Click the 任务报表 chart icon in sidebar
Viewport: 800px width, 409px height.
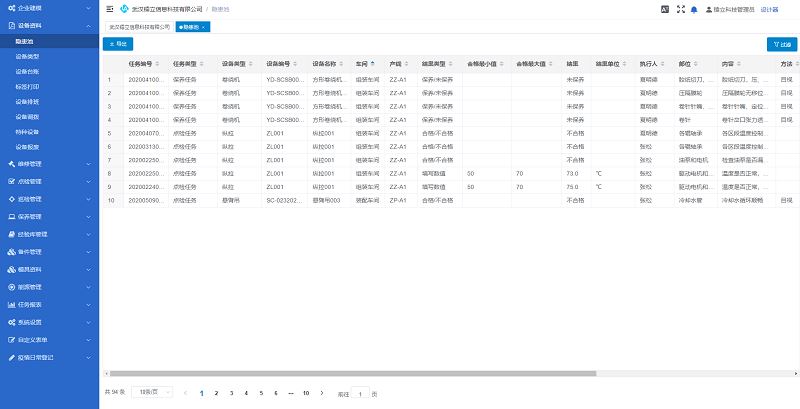click(9, 303)
